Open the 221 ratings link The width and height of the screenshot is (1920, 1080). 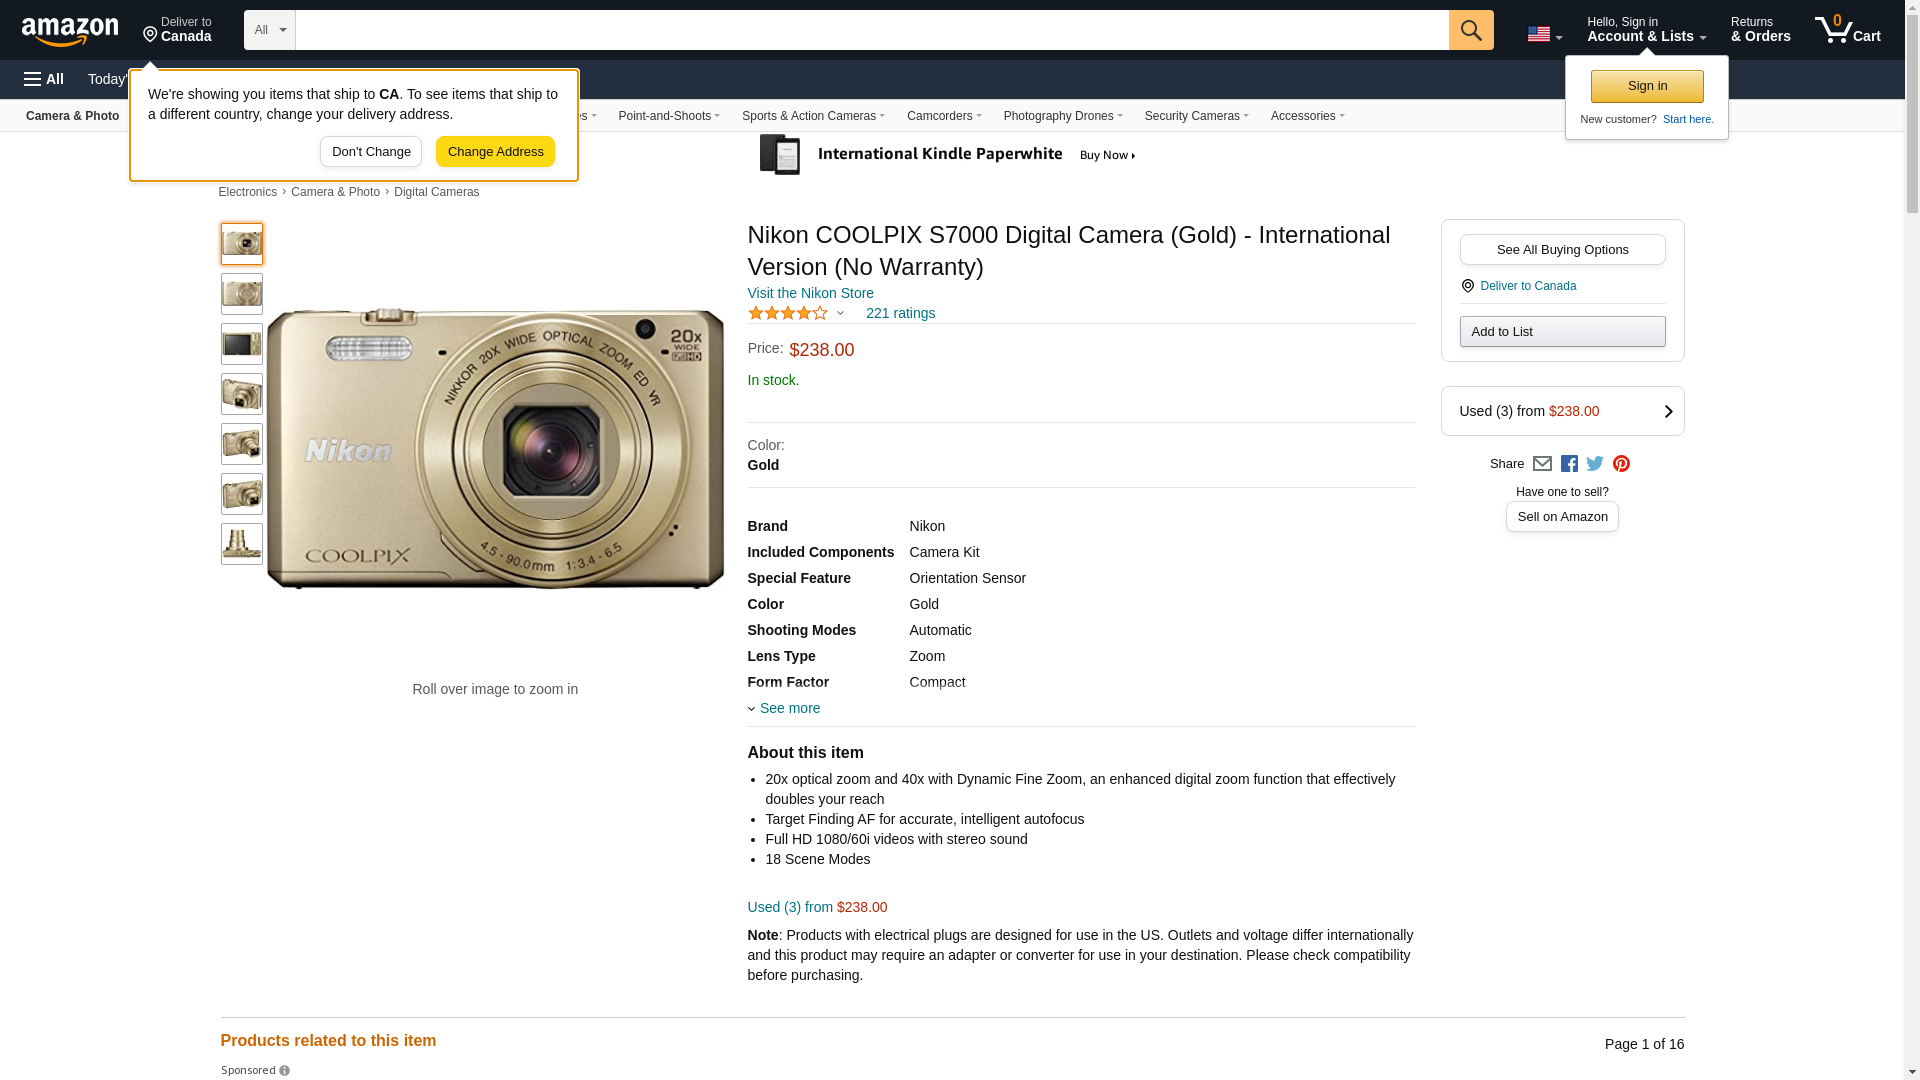coord(900,313)
